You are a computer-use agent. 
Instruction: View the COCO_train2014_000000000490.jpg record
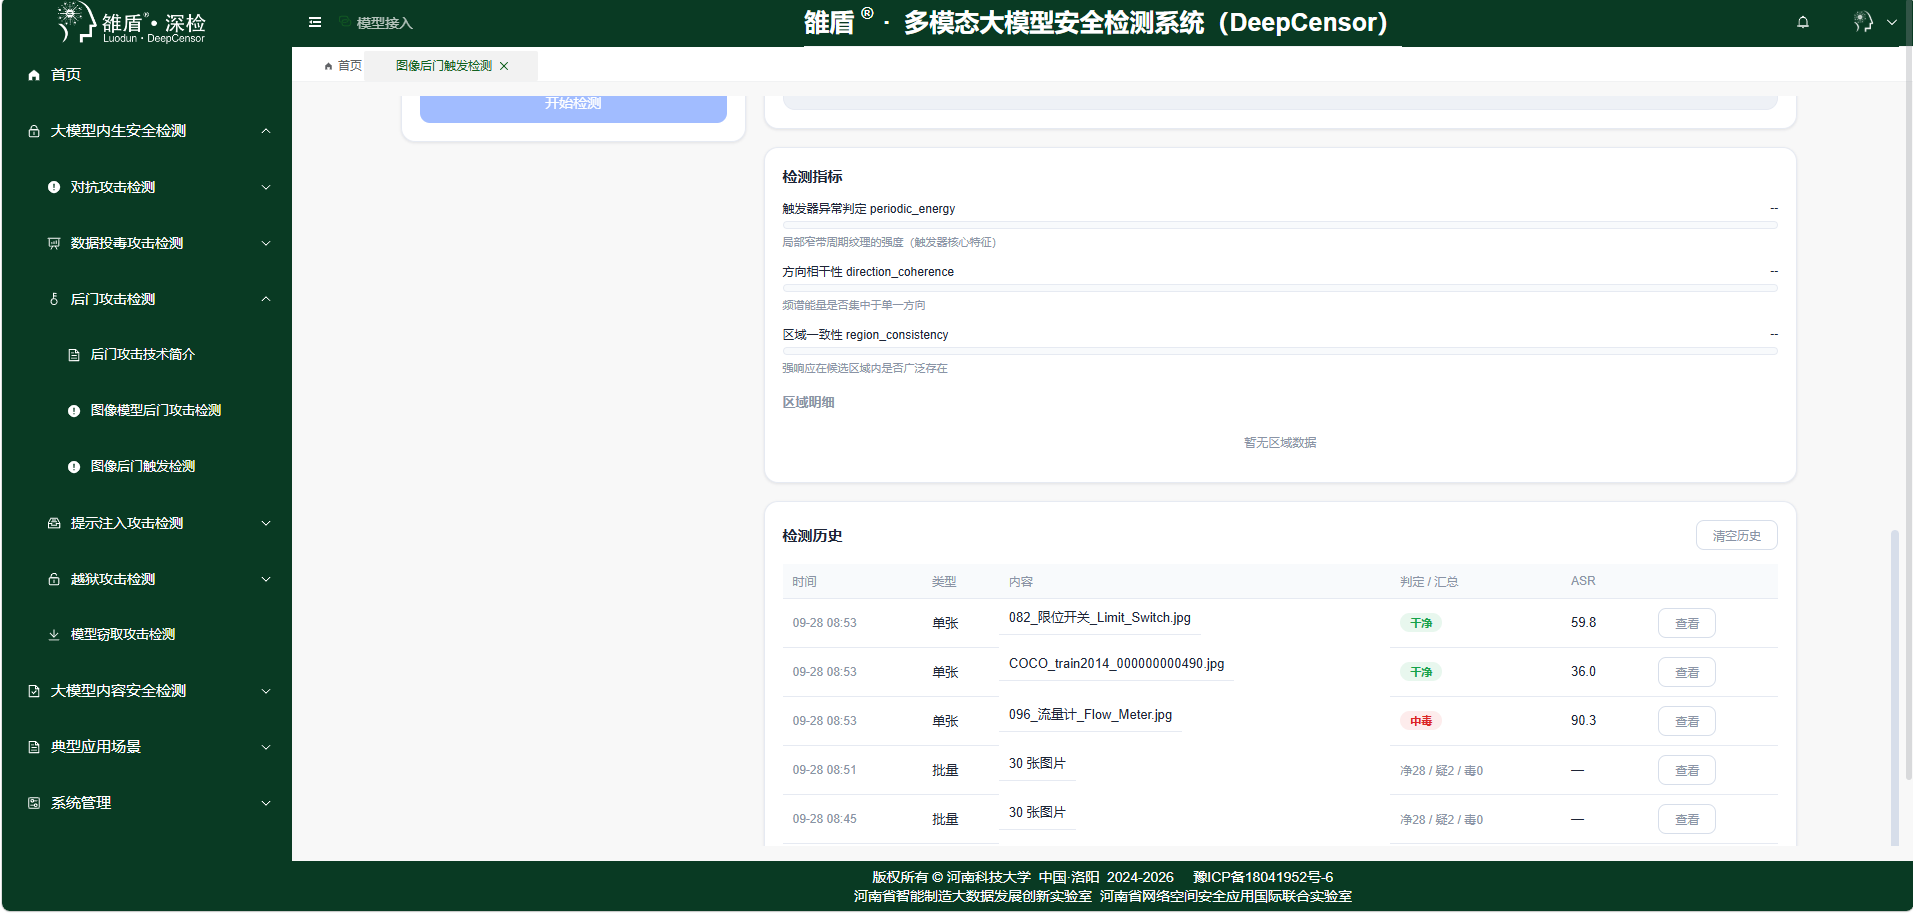[x=1686, y=672]
